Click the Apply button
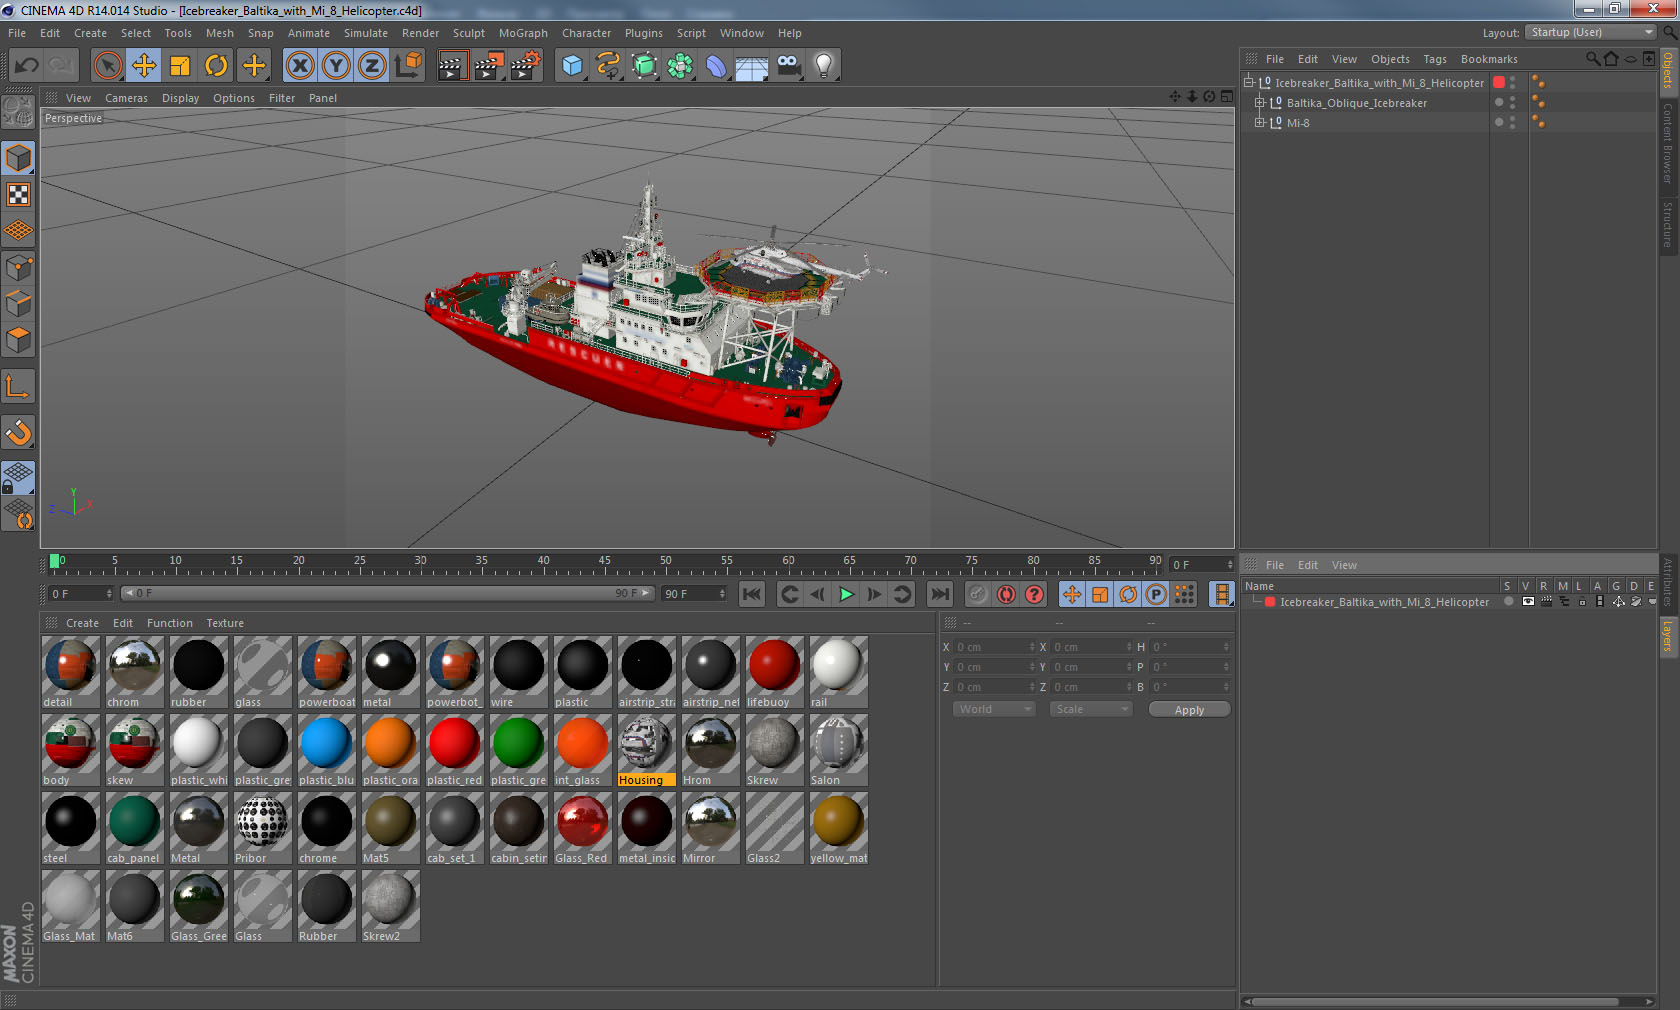 pos(1189,710)
